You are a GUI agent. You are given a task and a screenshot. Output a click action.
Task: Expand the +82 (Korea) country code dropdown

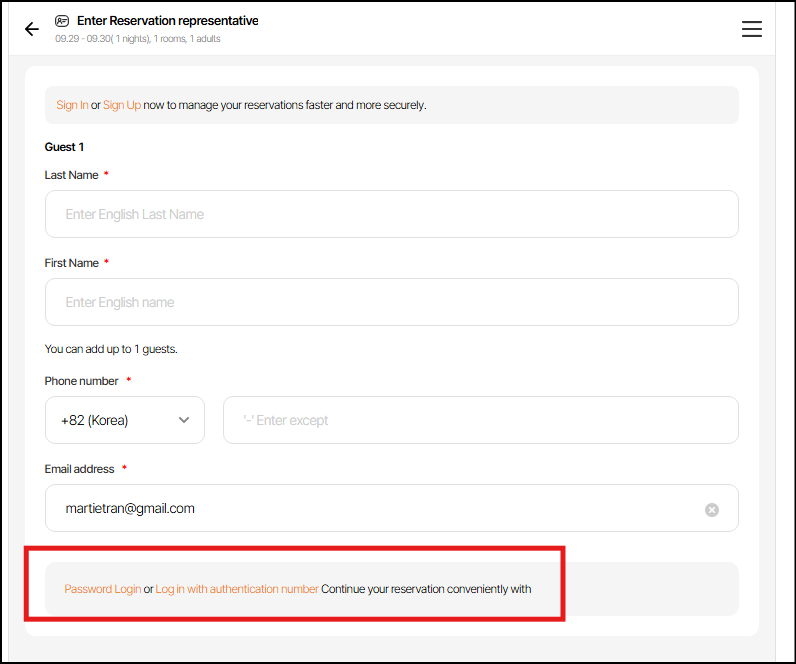click(125, 420)
